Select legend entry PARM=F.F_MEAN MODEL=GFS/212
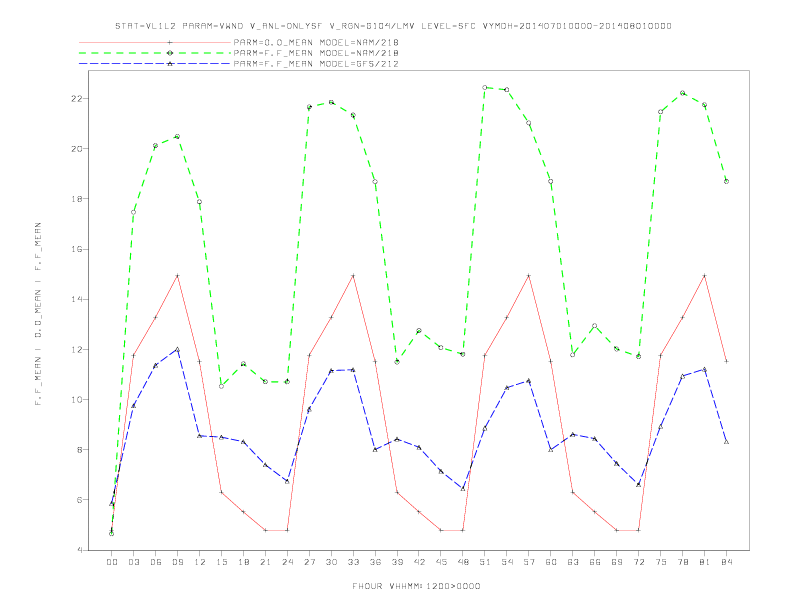Image resolution: width=792 pixels, height=612 pixels. pos(316,64)
